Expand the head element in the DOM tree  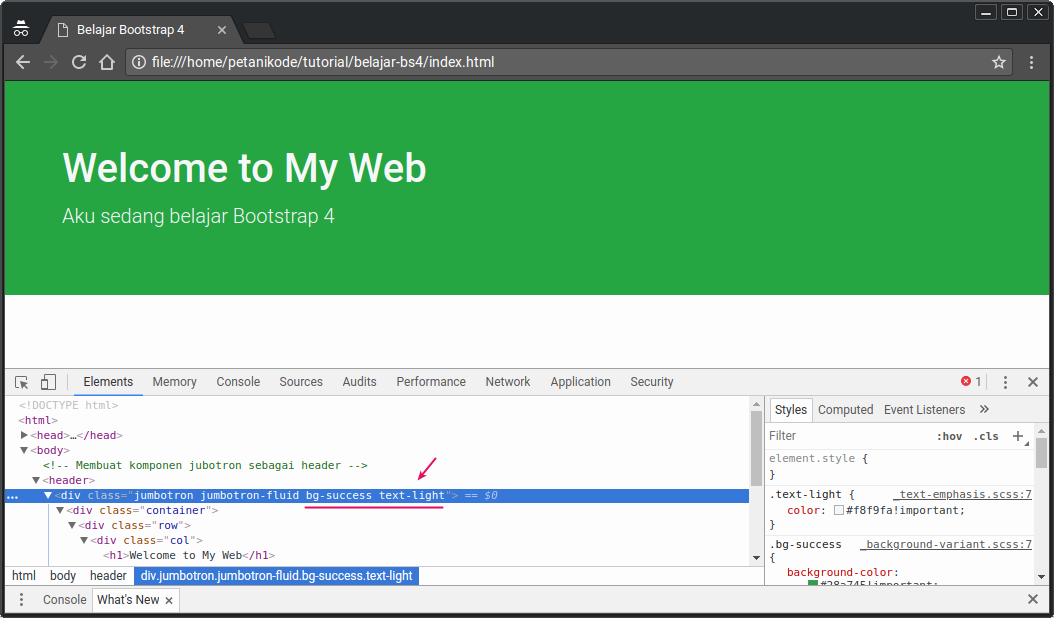(x=24, y=435)
